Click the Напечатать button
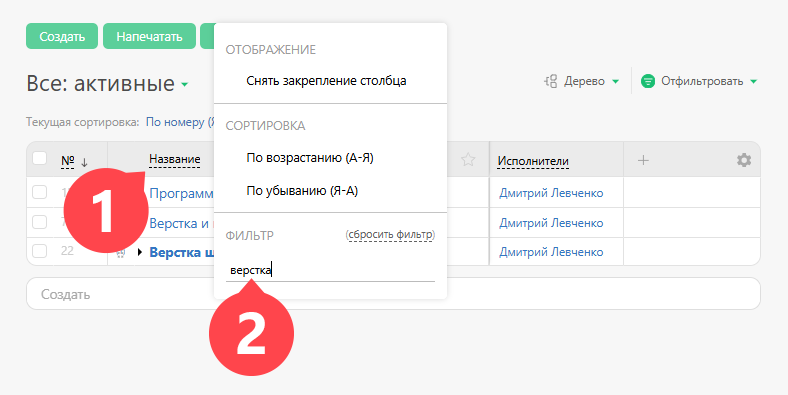Viewport: 788px width, 395px height. pyautogui.click(x=149, y=36)
